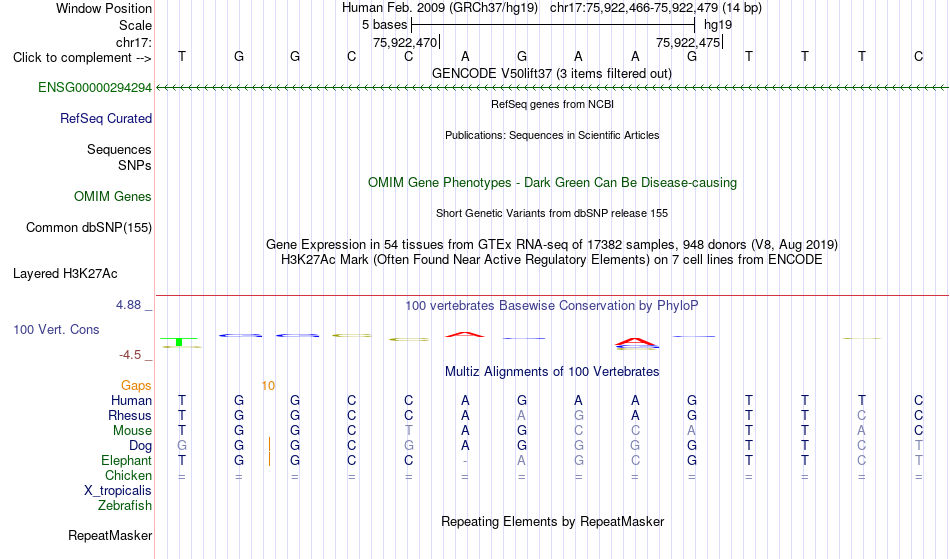Click the green ENSG00000294294 intron arrow line
Viewport: 950px width, 559px height.
[x=552, y=88]
